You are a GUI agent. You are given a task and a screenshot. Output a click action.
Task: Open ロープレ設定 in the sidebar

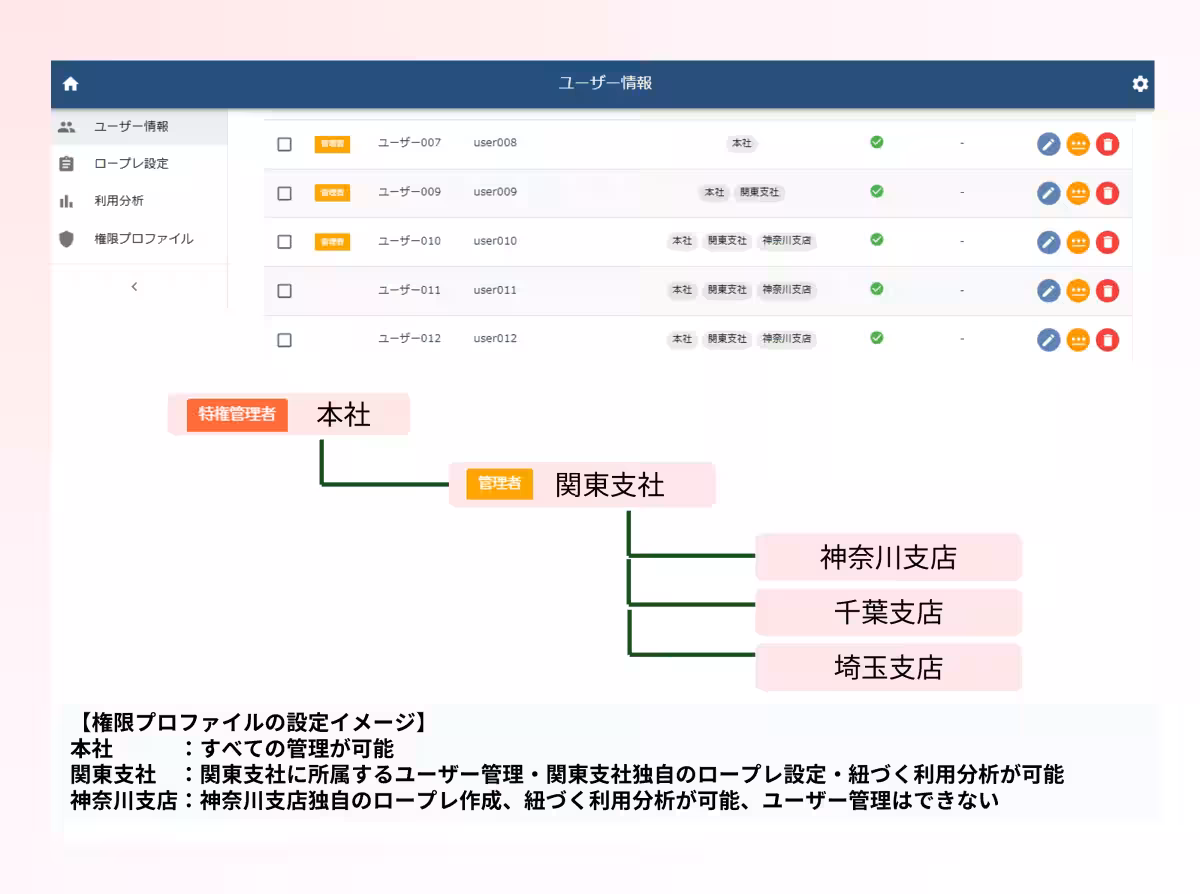pos(139,163)
